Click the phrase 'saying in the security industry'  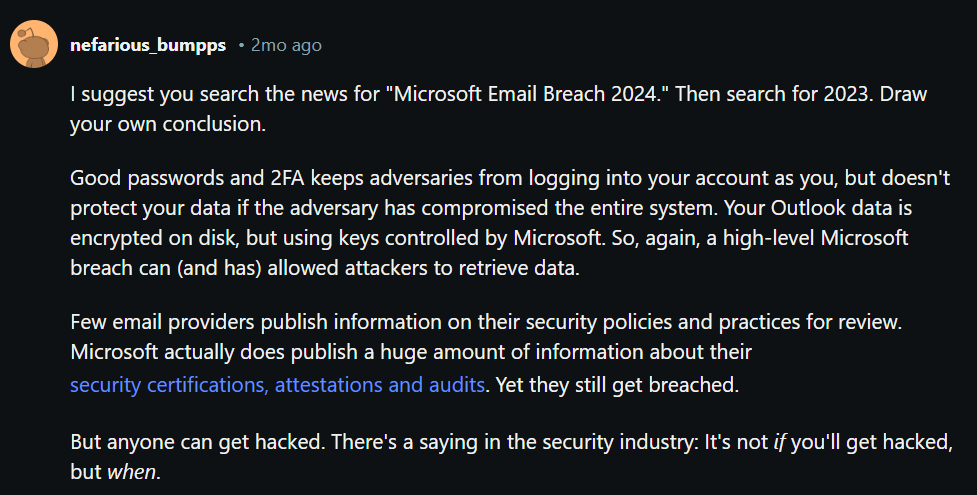(559, 443)
